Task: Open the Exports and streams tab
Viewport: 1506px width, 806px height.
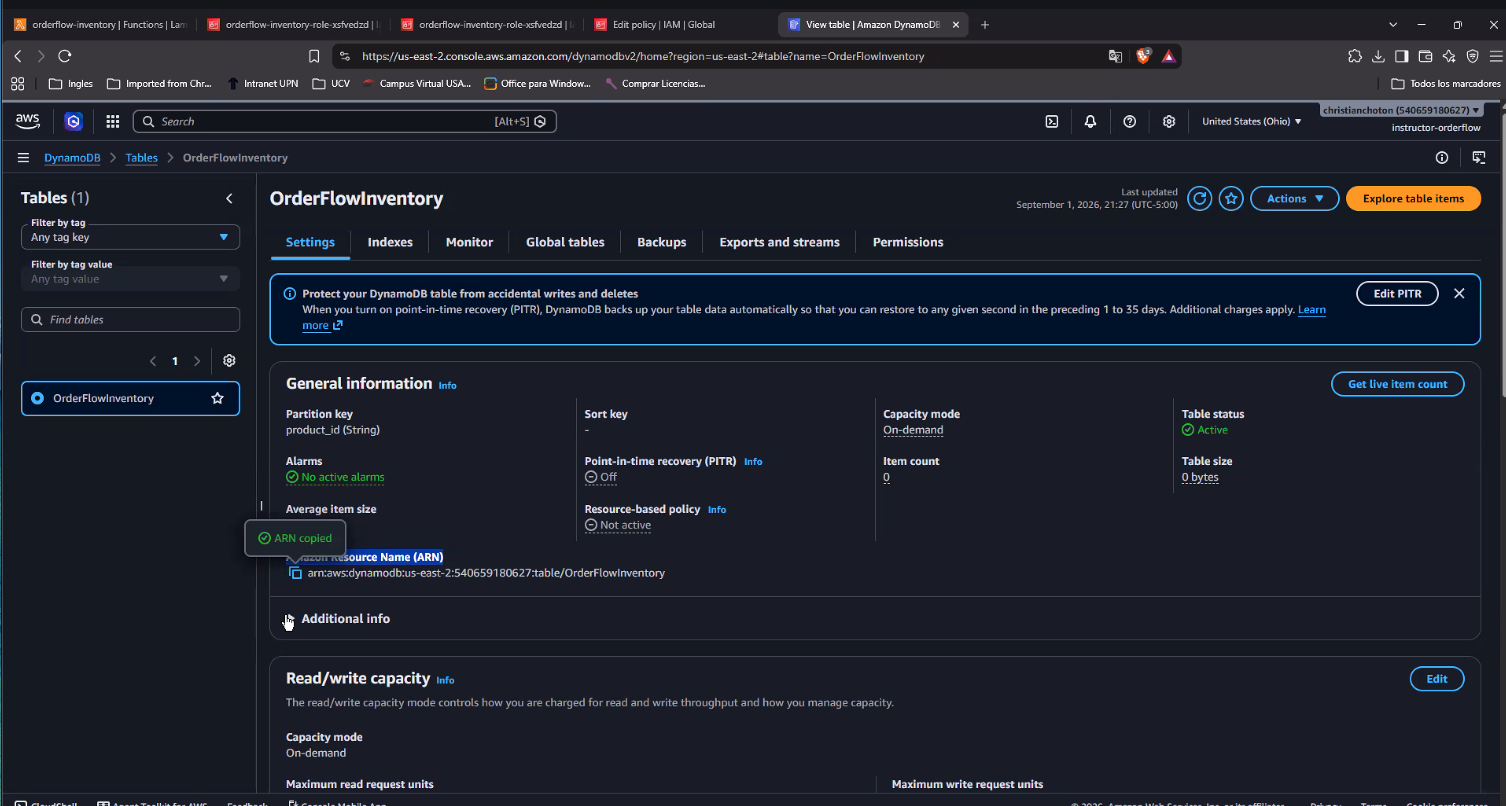Action: (780, 242)
